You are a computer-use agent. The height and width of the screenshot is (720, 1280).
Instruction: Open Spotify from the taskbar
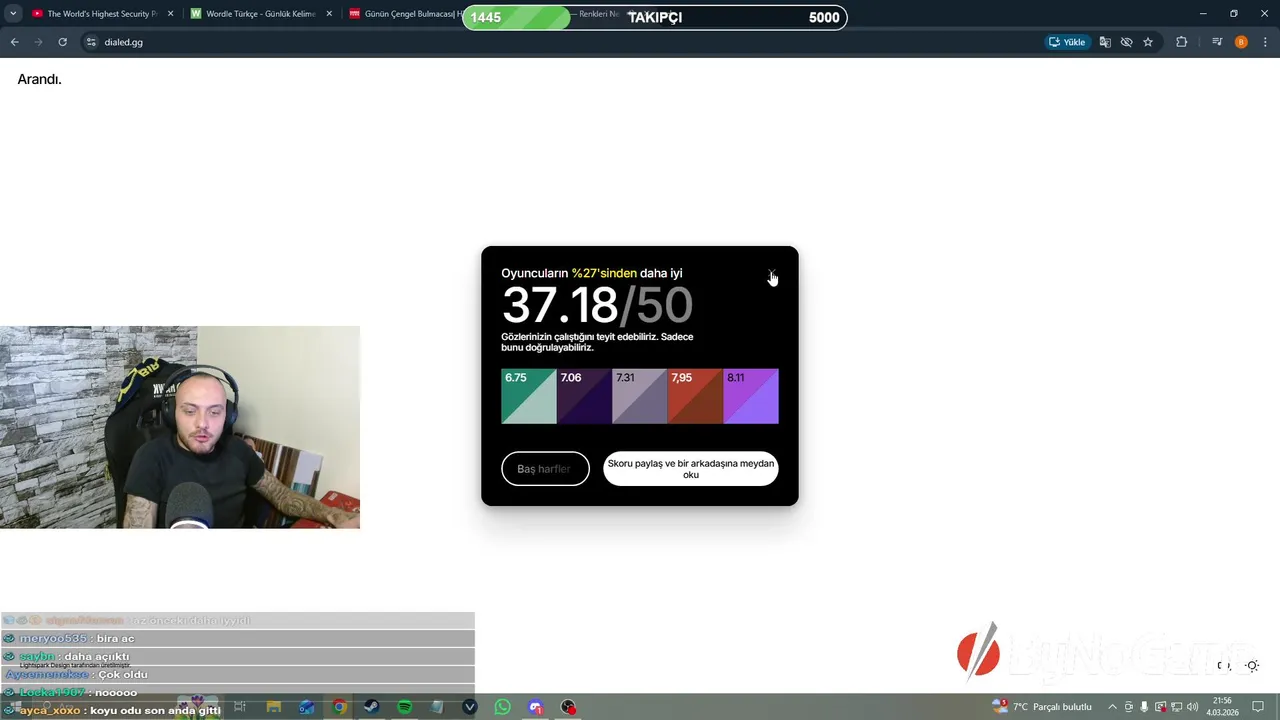404,707
